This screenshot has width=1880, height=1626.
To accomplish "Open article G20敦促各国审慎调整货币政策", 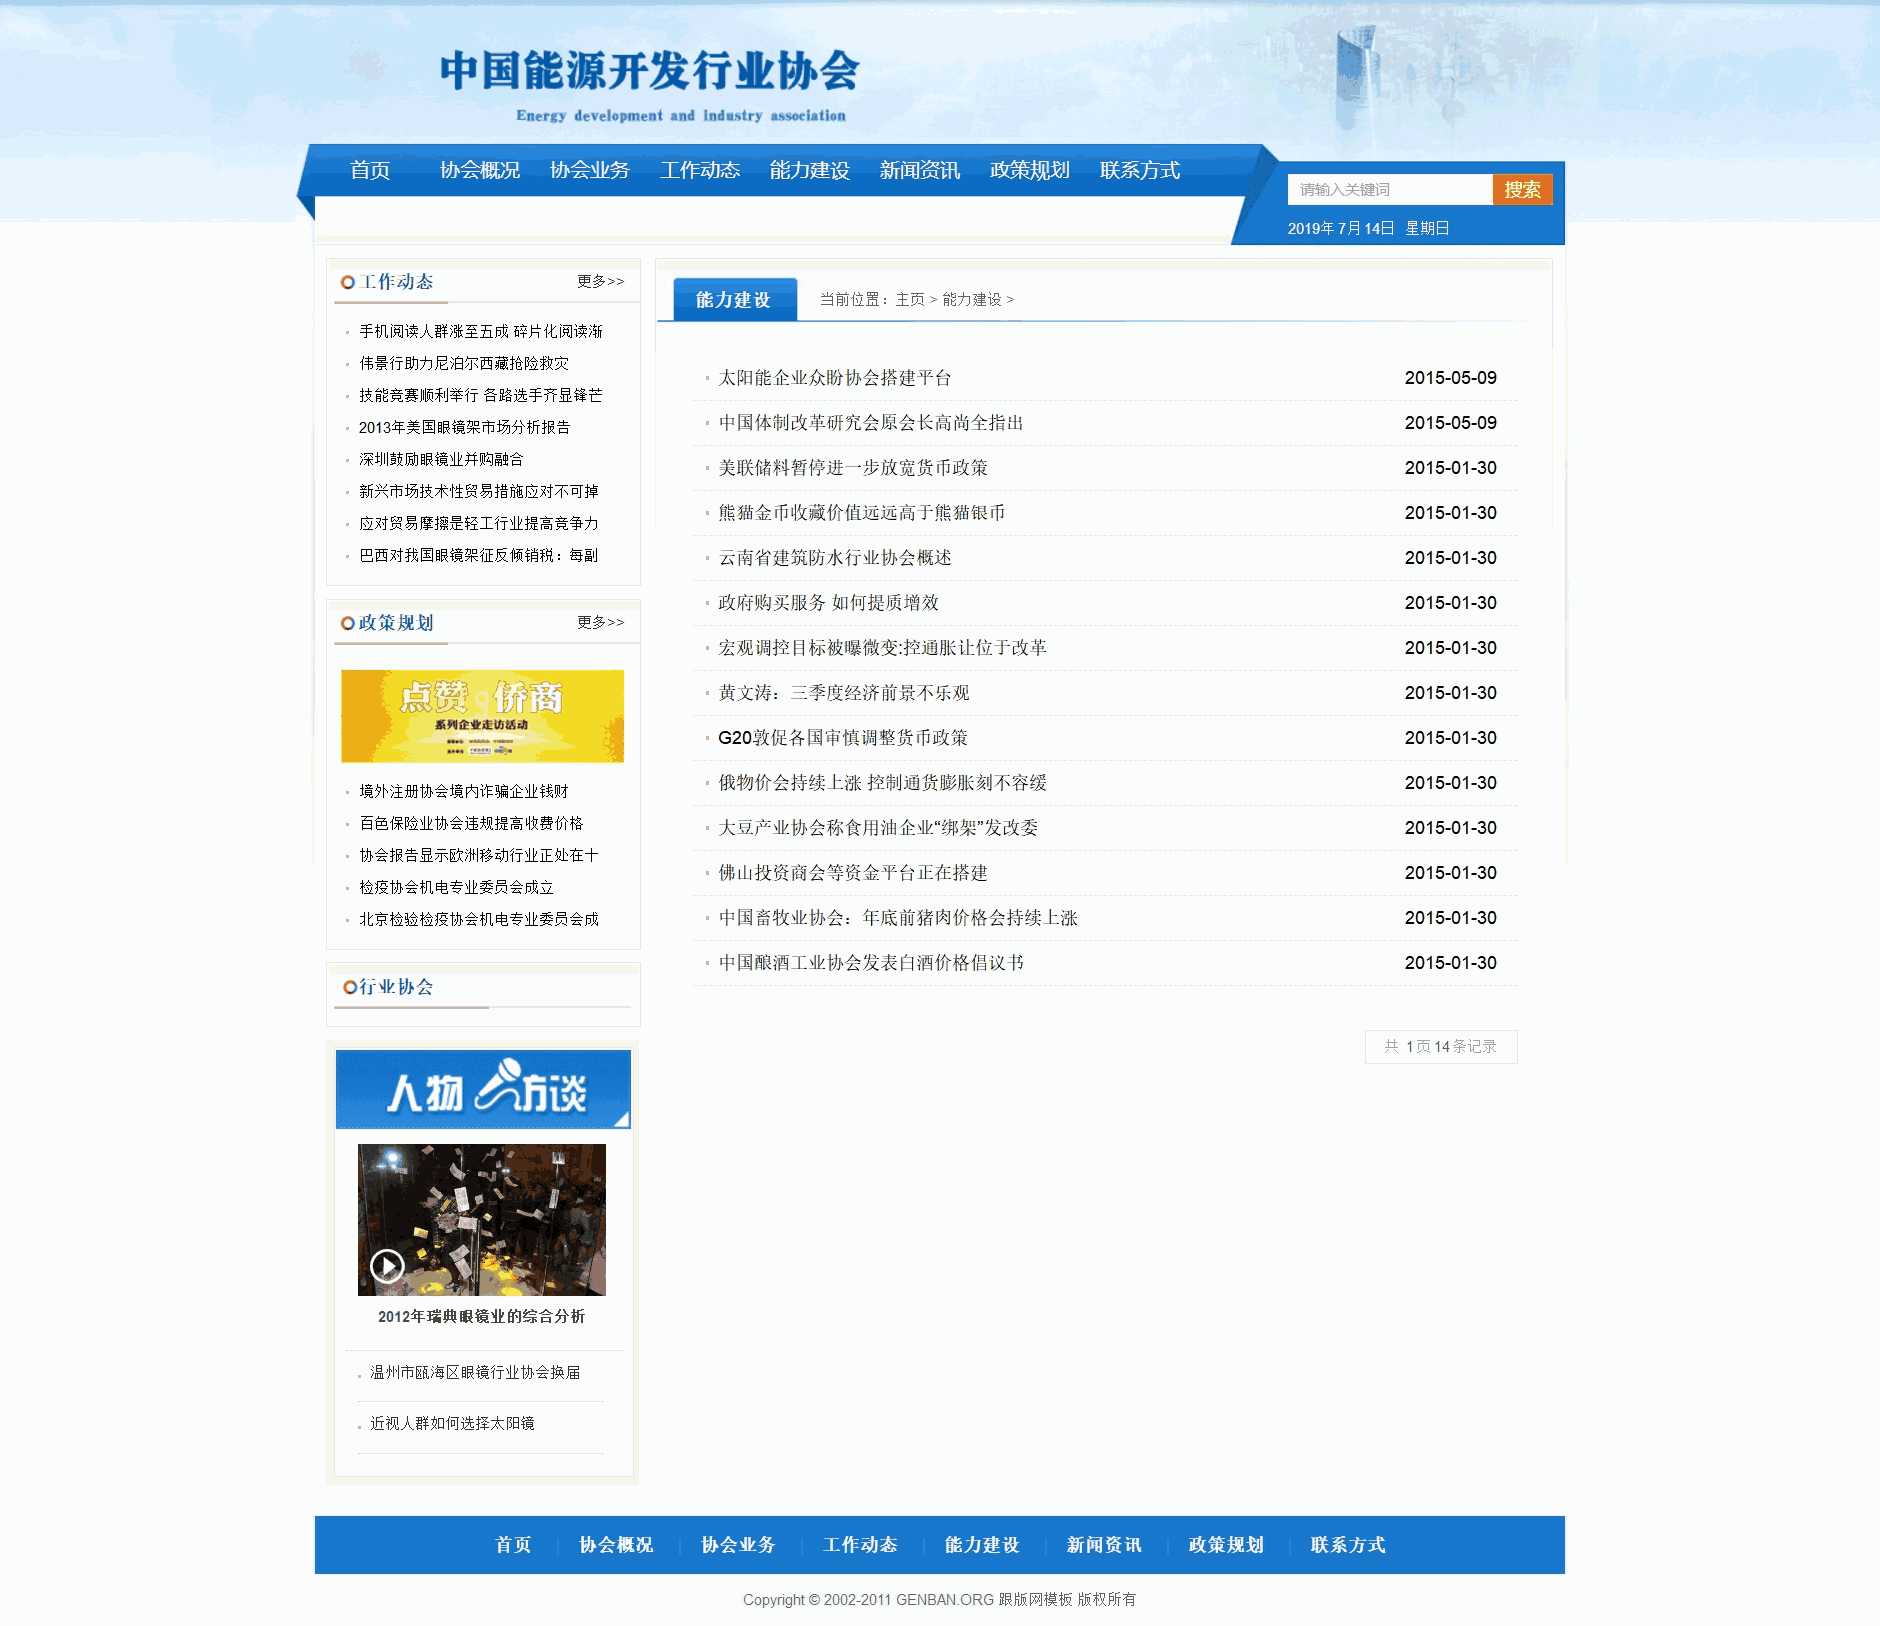I will [845, 738].
